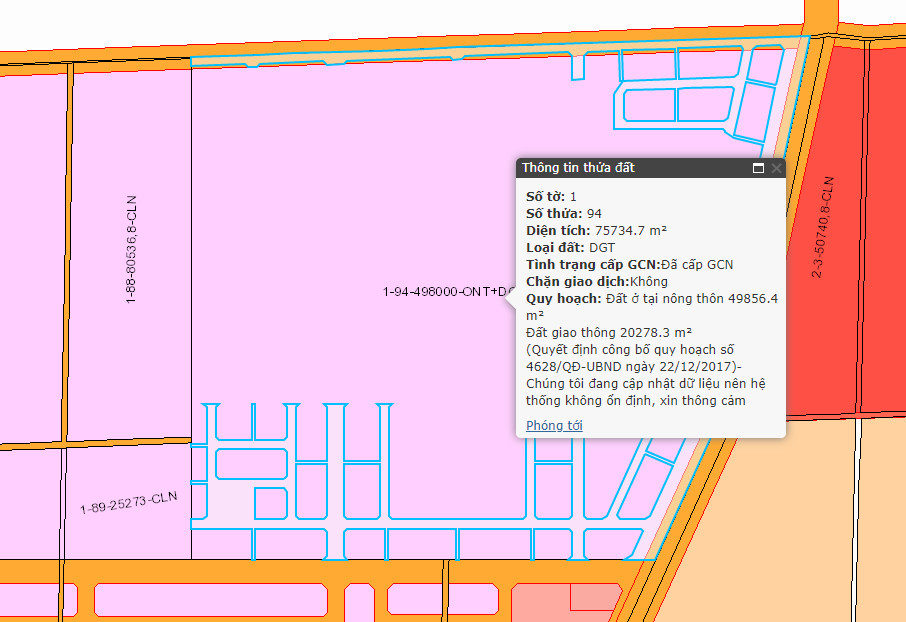
Task: Click the Số tờ value in popup
Action: coord(573,194)
